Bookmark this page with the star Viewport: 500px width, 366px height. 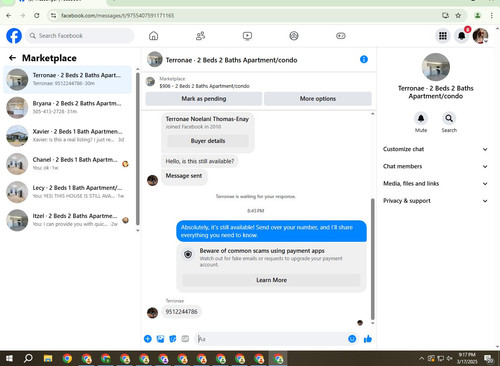[x=458, y=15]
